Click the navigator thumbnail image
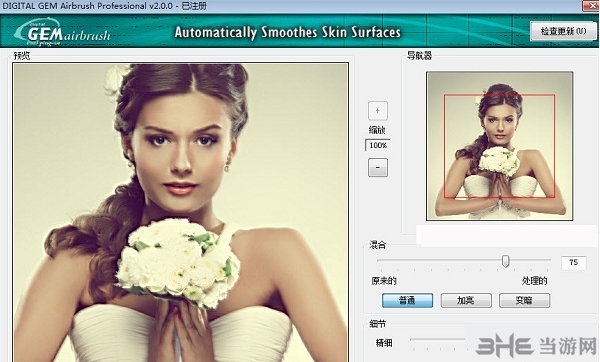 (x=499, y=146)
